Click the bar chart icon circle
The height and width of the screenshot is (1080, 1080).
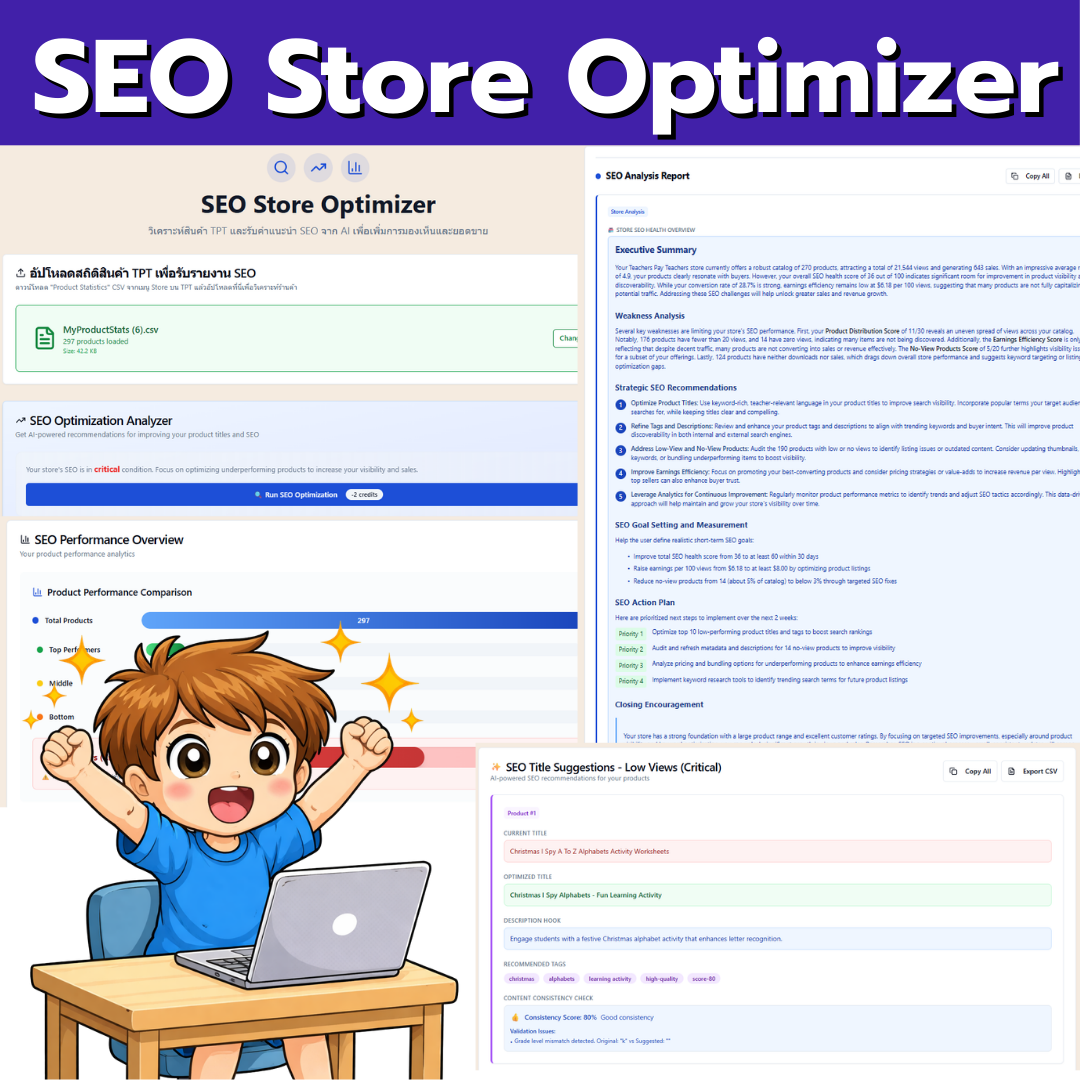pos(355,167)
